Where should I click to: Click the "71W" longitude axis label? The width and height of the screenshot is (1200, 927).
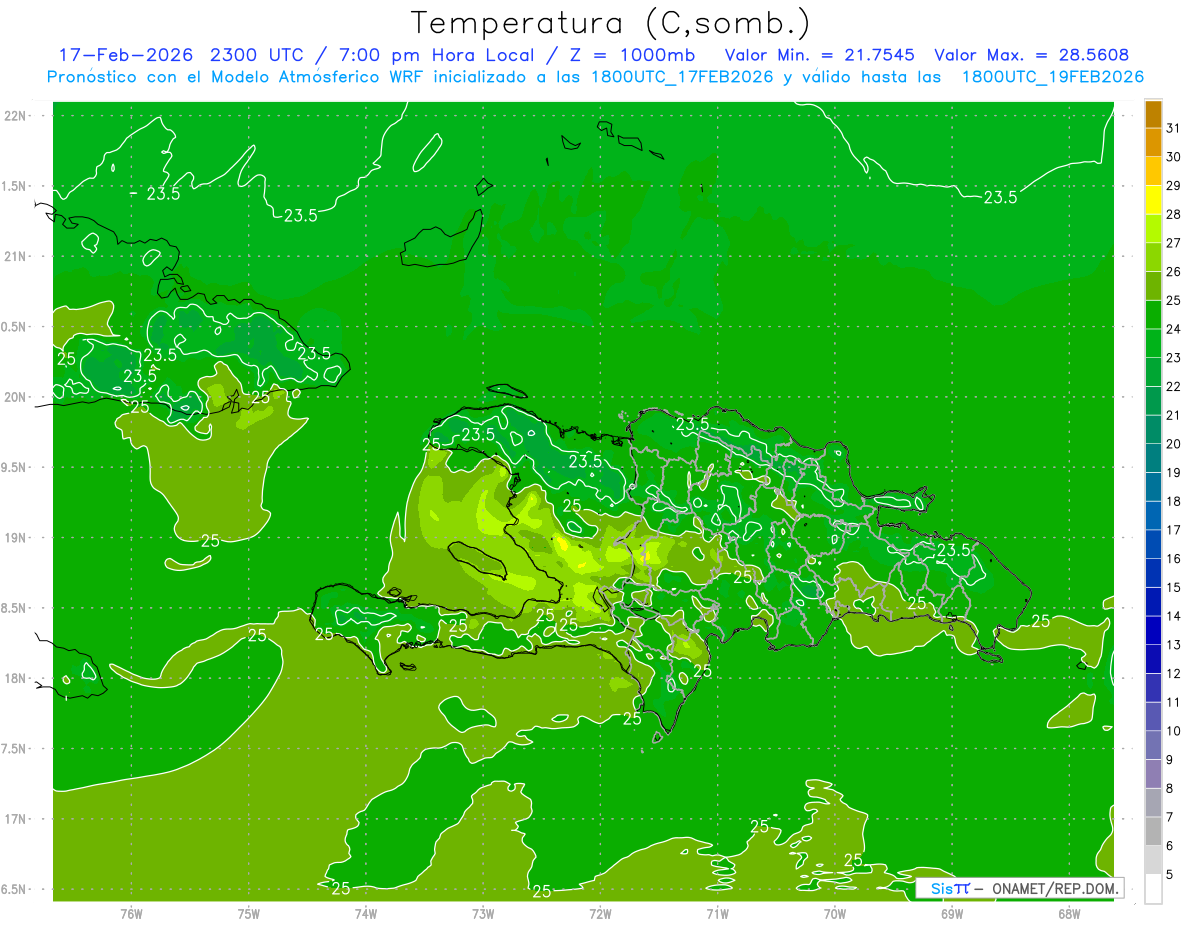[x=717, y=913]
